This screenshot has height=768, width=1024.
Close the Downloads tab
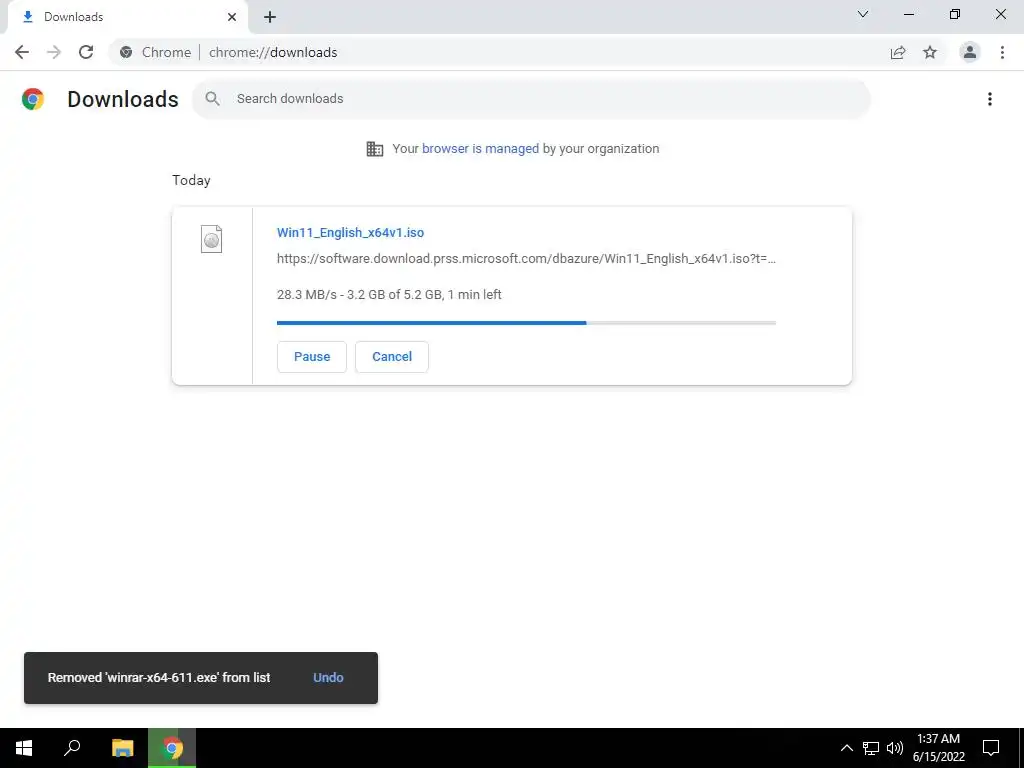[232, 17]
